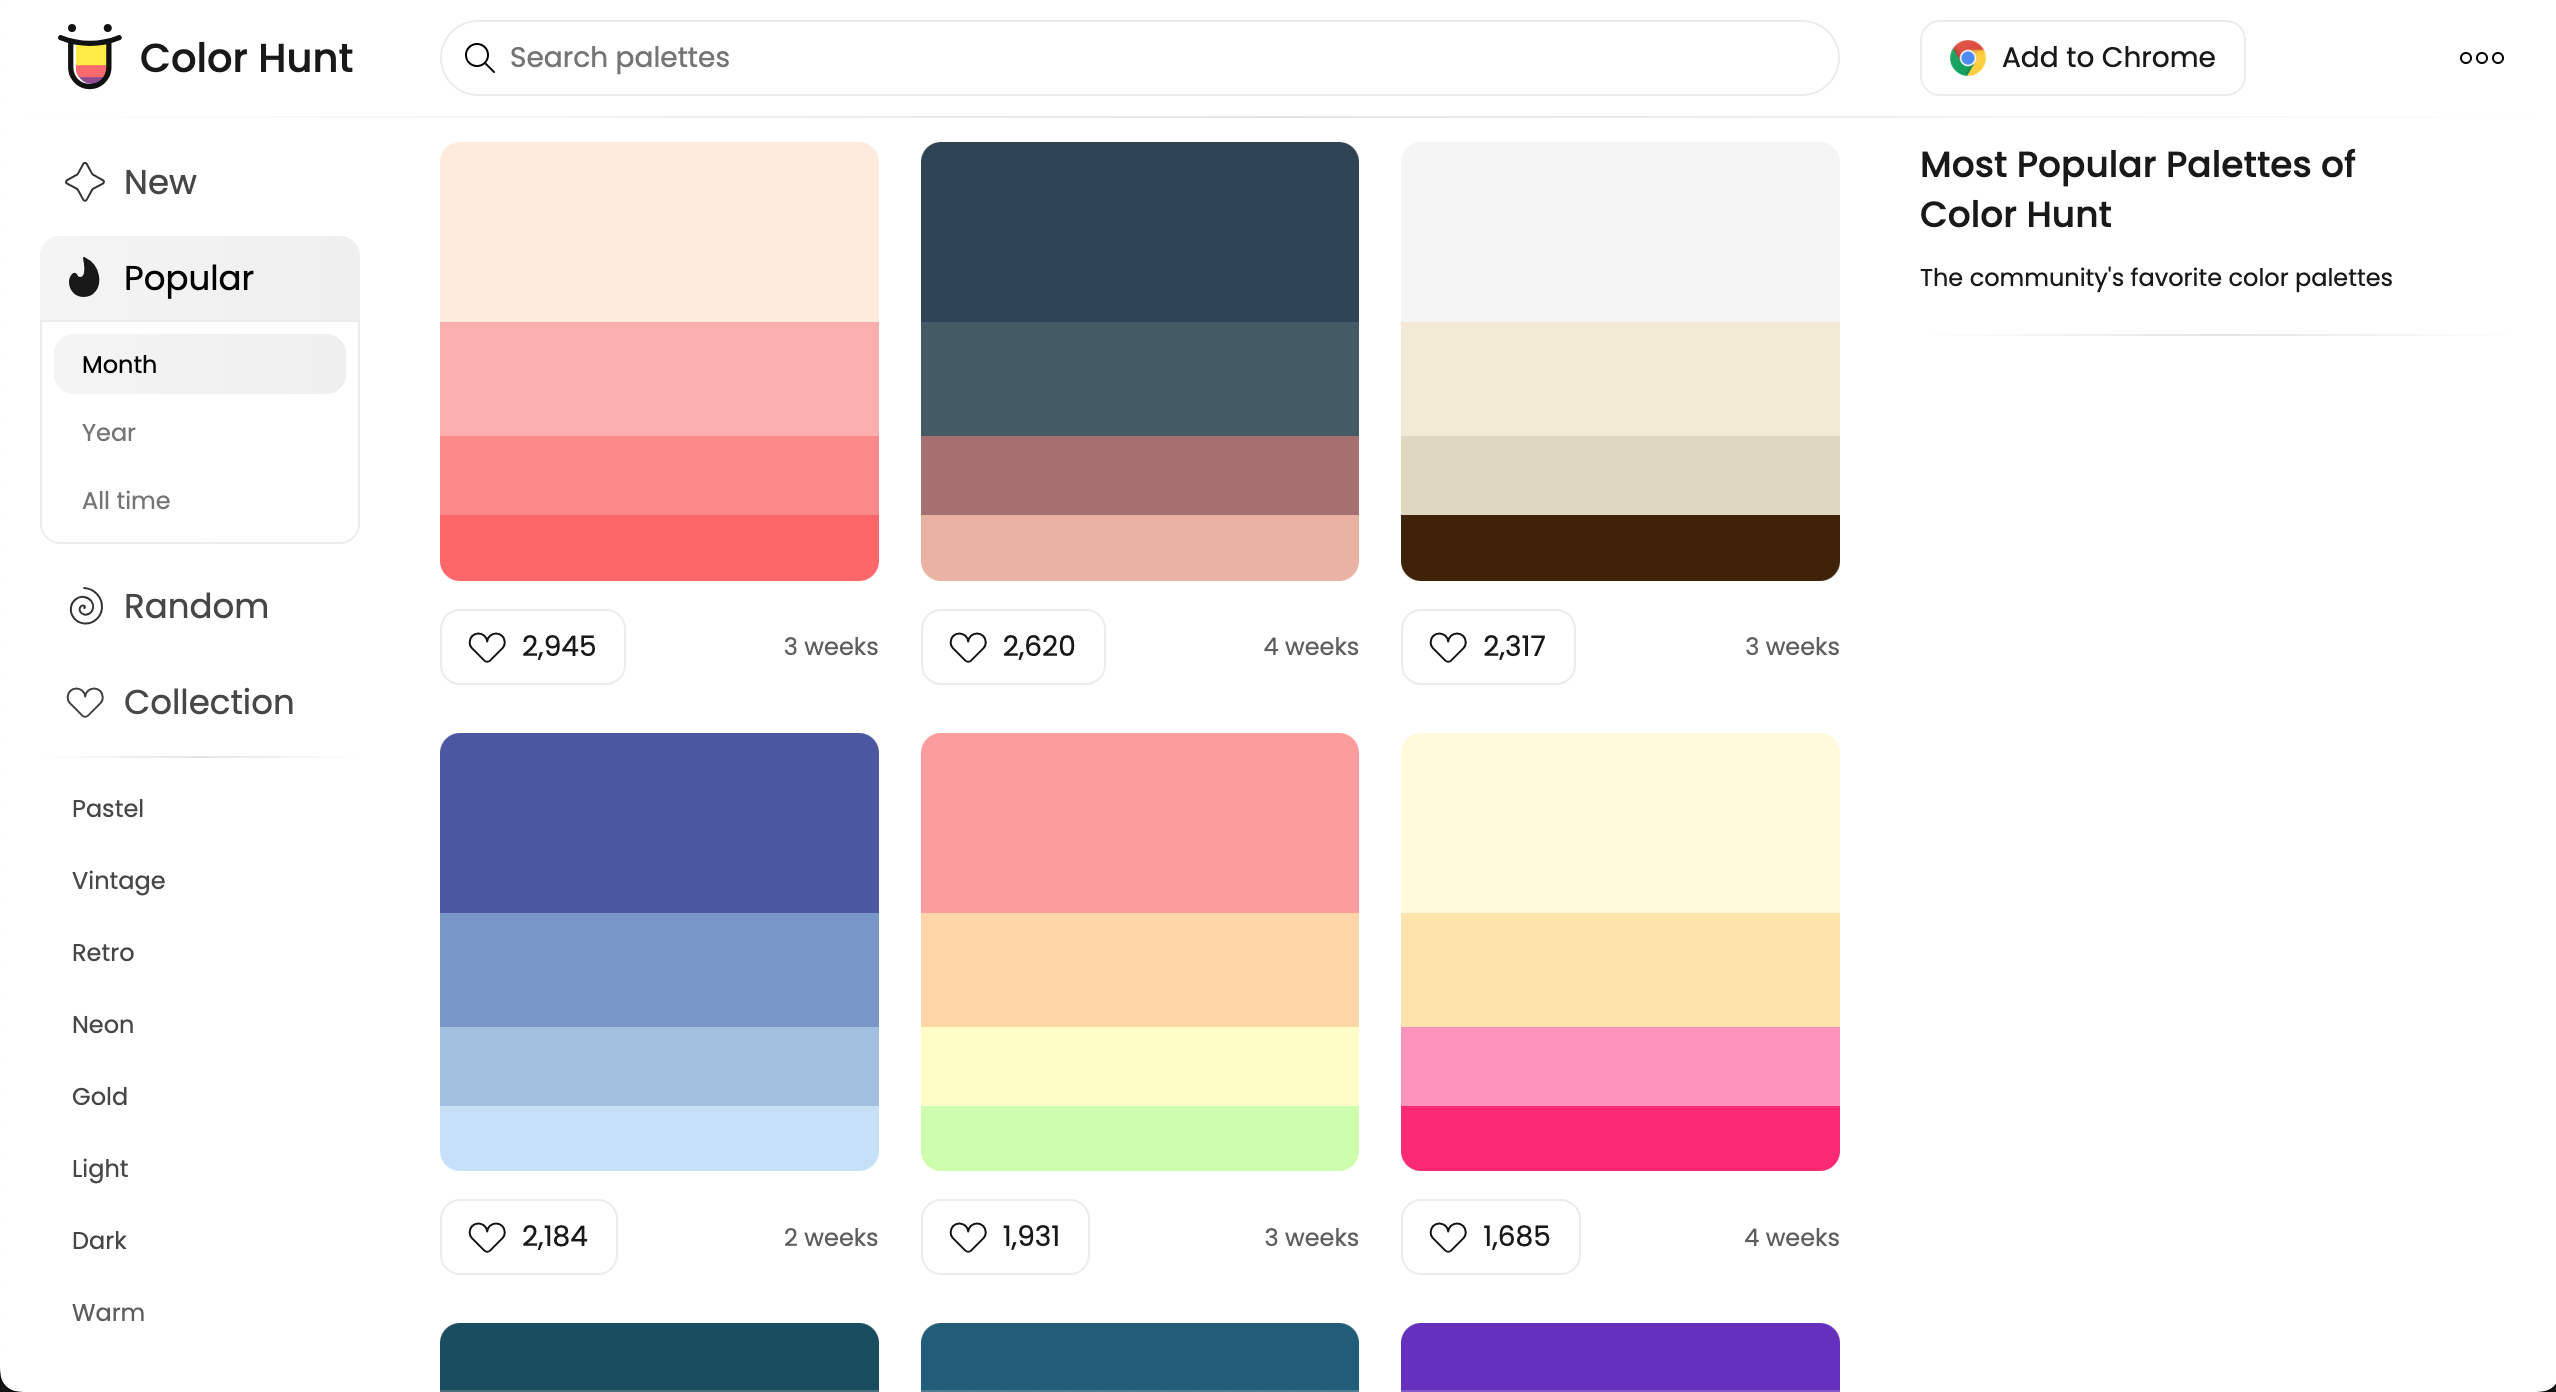This screenshot has height=1392, width=2556.
Task: Select the All time popularity filter
Action: click(x=126, y=500)
